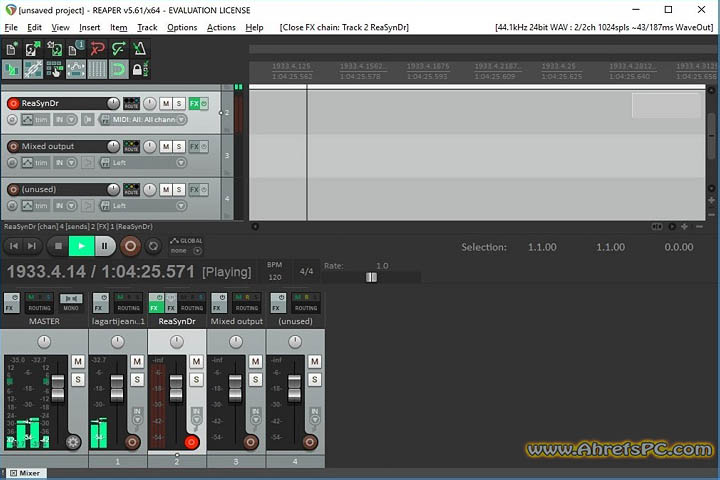Open the ROUTE button on the ReaSynDr track
This screenshot has height=480, width=720.
[x=131, y=103]
